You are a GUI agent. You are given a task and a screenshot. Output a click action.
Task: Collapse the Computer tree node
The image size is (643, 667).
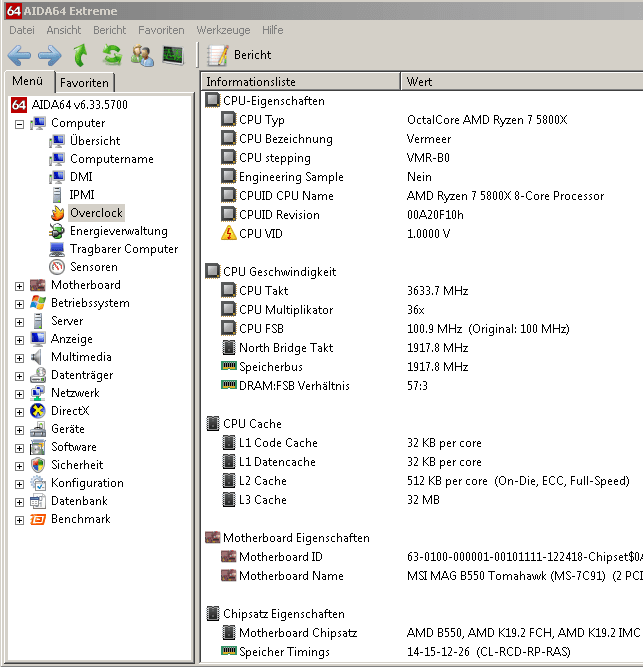tap(19, 124)
